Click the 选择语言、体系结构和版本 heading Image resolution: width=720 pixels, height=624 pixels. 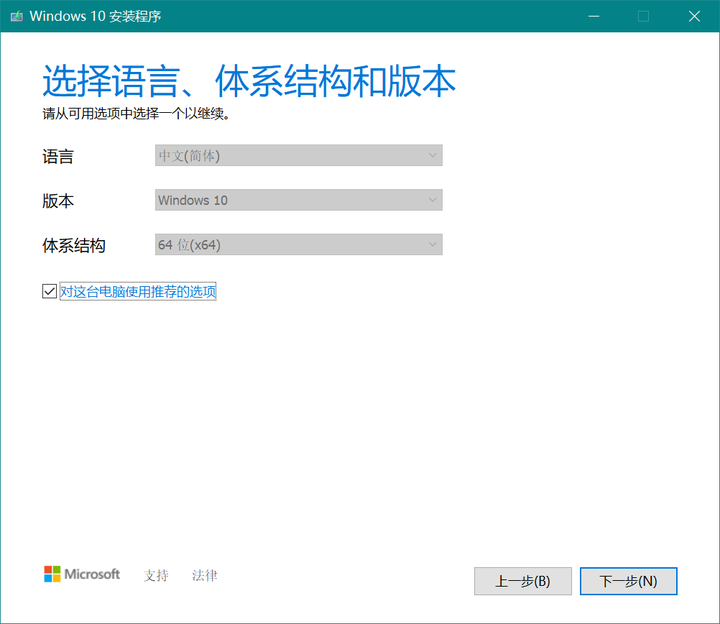coord(249,81)
